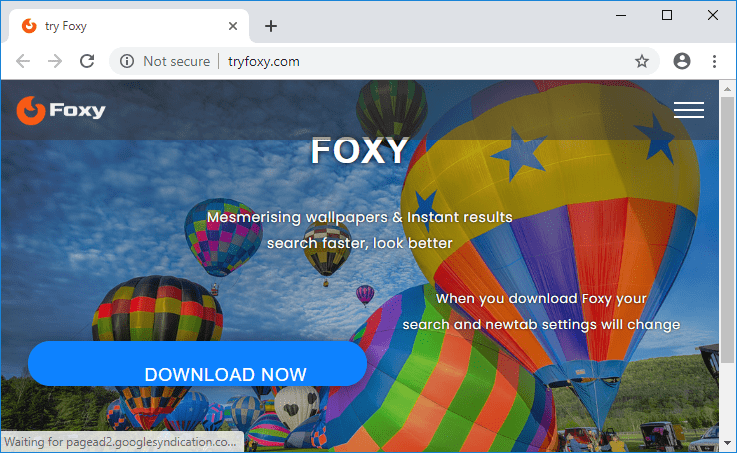Click the vertical scrollbar thumb
This screenshot has height=453, width=737.
[x=727, y=230]
